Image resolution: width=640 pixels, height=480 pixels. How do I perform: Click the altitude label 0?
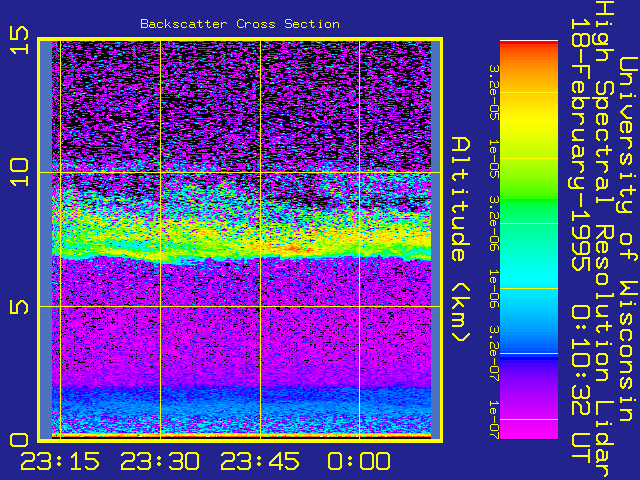pyautogui.click(x=19, y=440)
